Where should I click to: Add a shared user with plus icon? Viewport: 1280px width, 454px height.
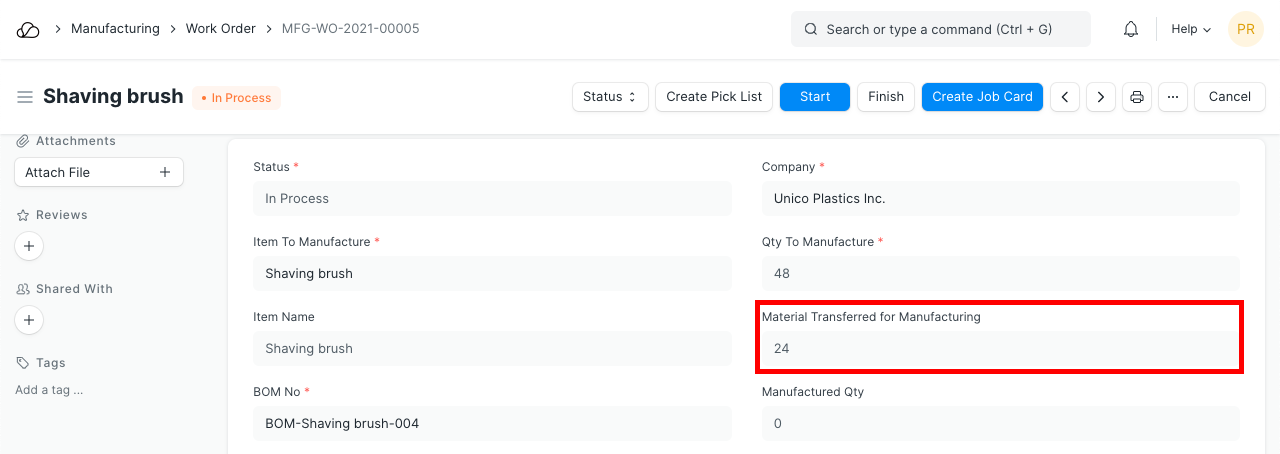tap(29, 320)
